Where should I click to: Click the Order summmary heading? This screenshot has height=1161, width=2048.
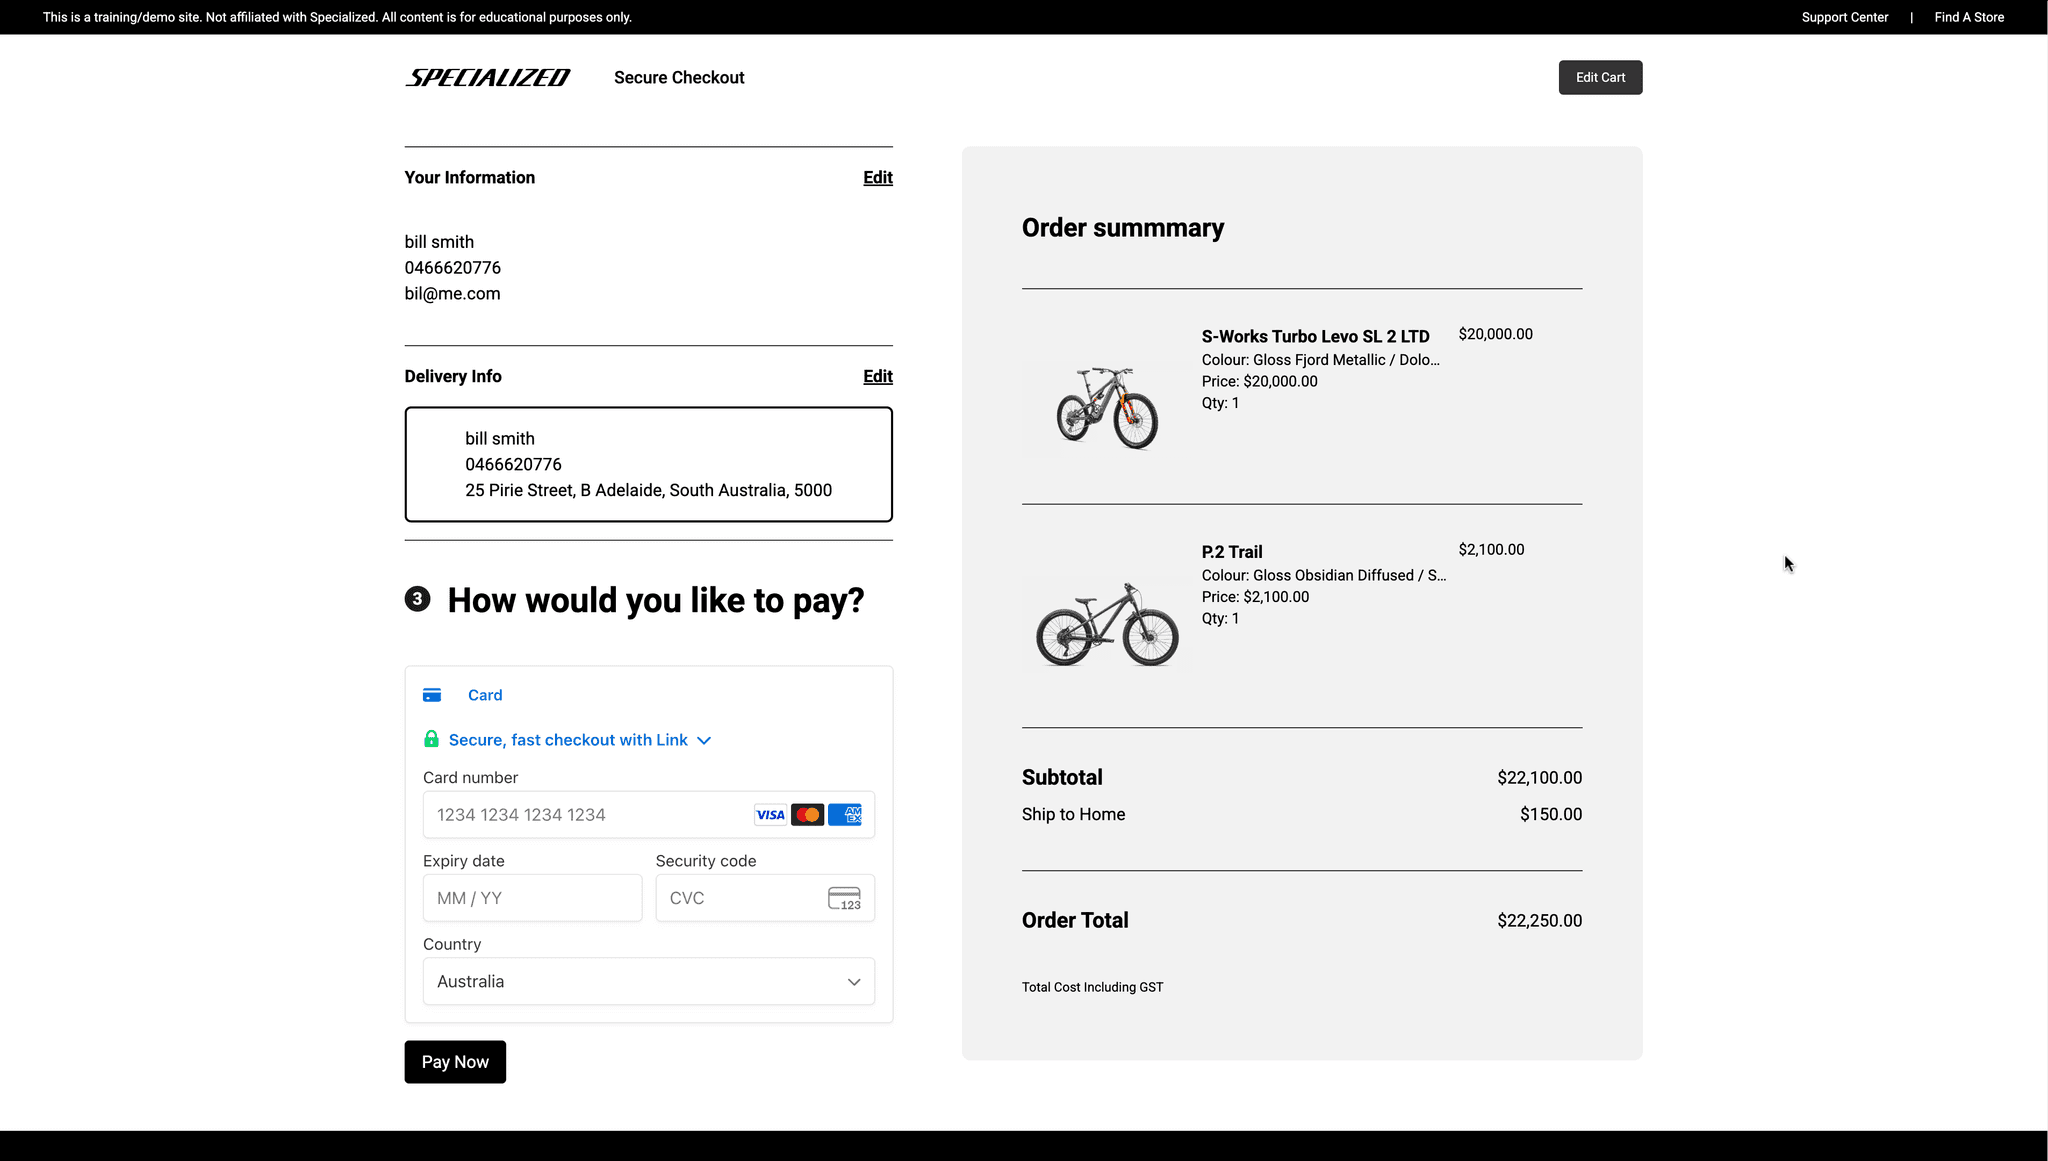point(1123,228)
